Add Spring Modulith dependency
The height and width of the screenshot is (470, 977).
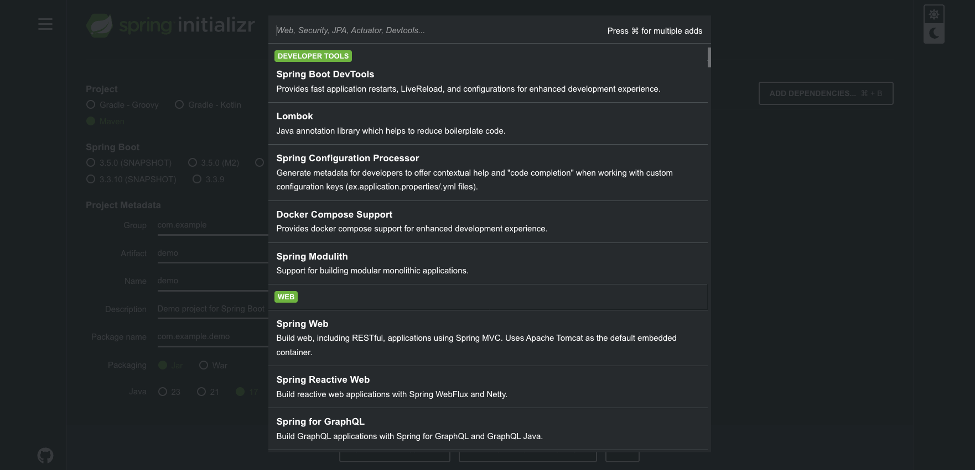tap(488, 264)
